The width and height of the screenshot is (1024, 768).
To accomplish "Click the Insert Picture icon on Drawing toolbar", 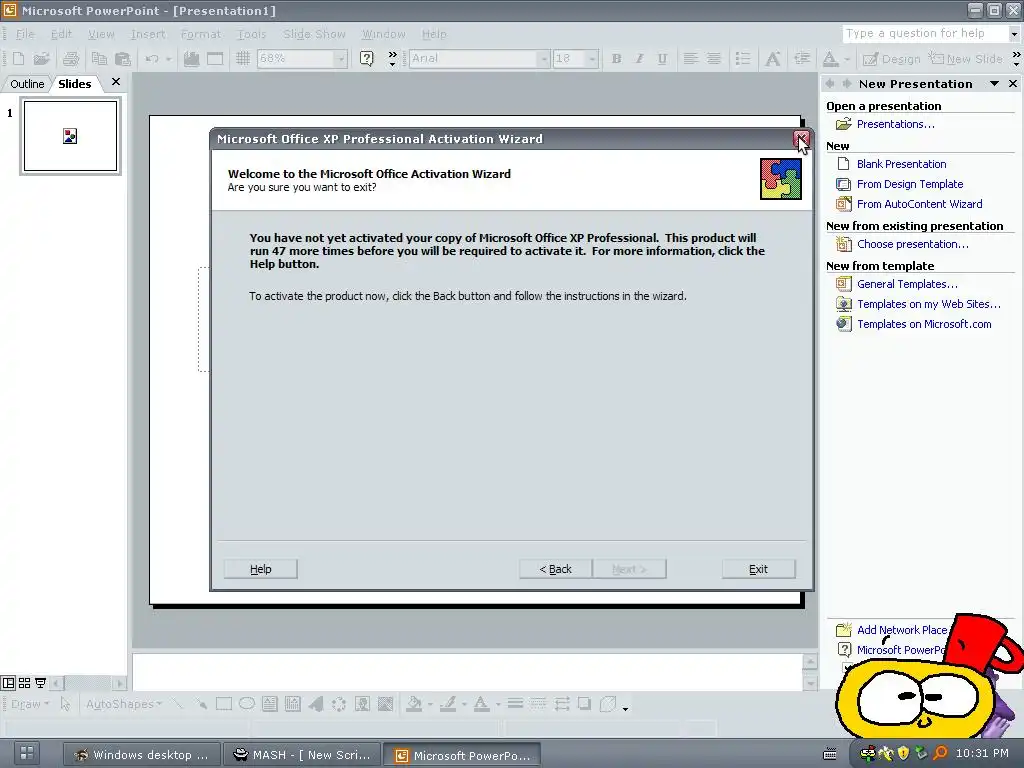I will point(386,704).
